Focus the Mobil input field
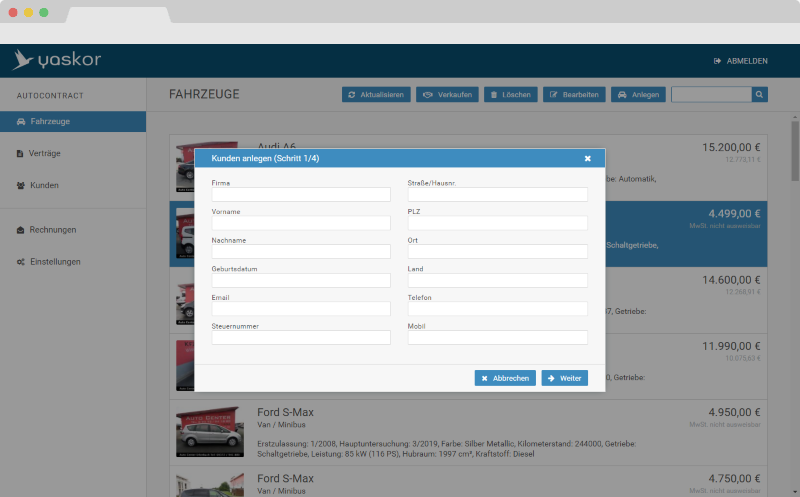 (497, 337)
